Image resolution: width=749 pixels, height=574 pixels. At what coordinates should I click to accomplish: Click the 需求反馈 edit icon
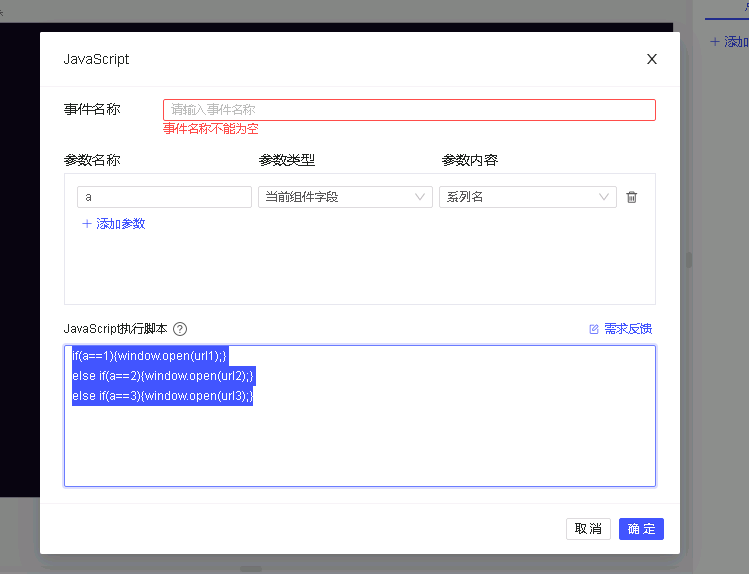pyautogui.click(x=594, y=329)
